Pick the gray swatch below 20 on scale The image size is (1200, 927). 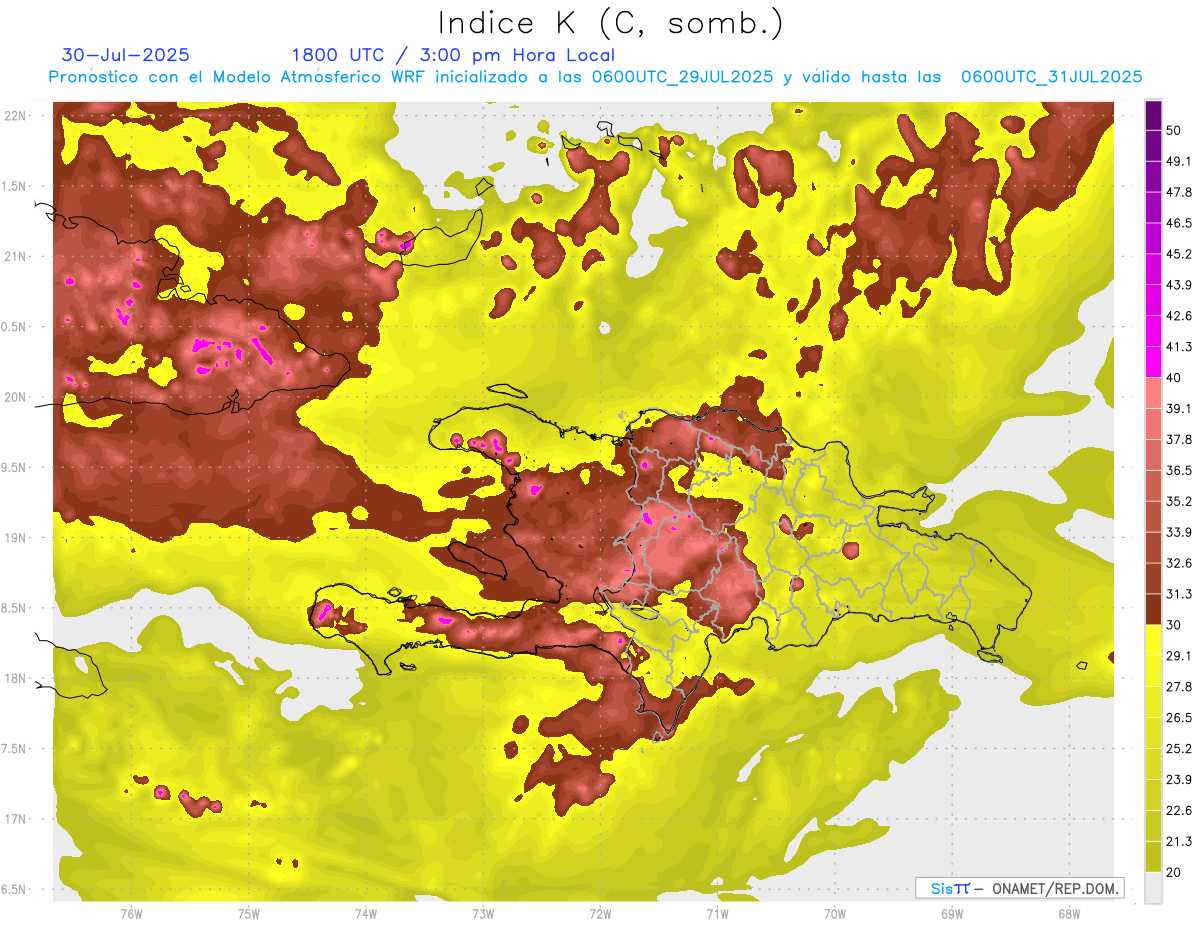tap(1153, 888)
